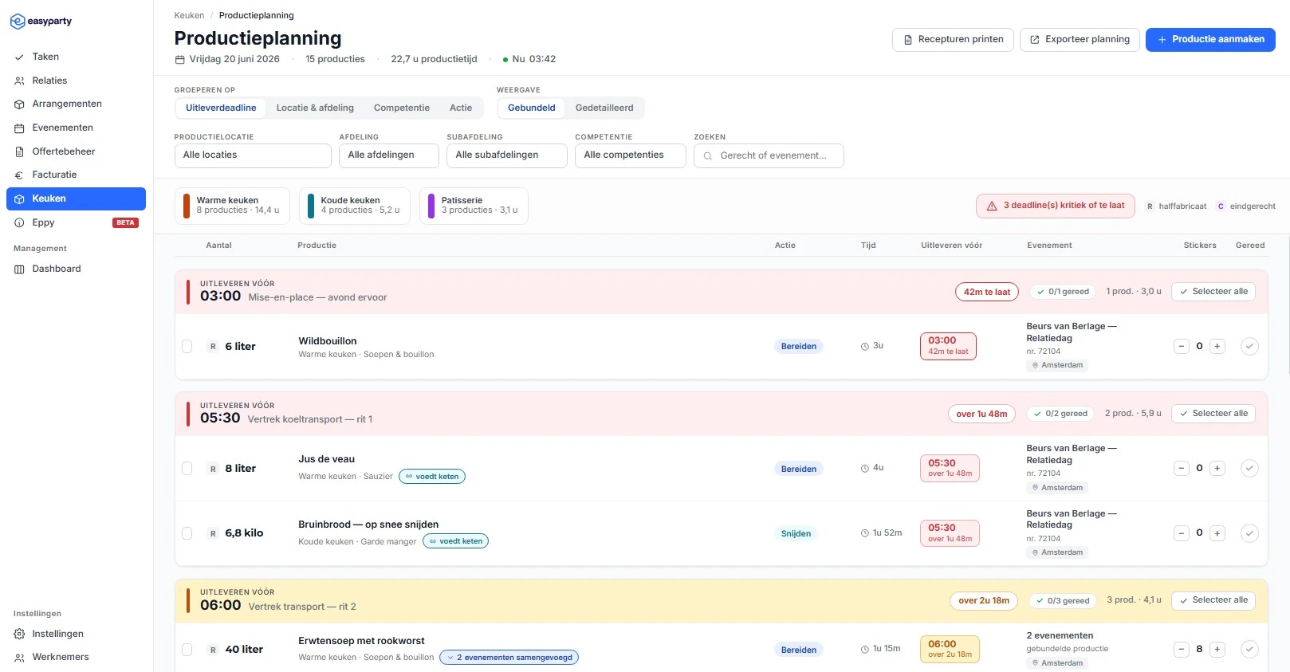Open the Alle locaties dropdown
The image size is (1290, 672).
(252, 155)
